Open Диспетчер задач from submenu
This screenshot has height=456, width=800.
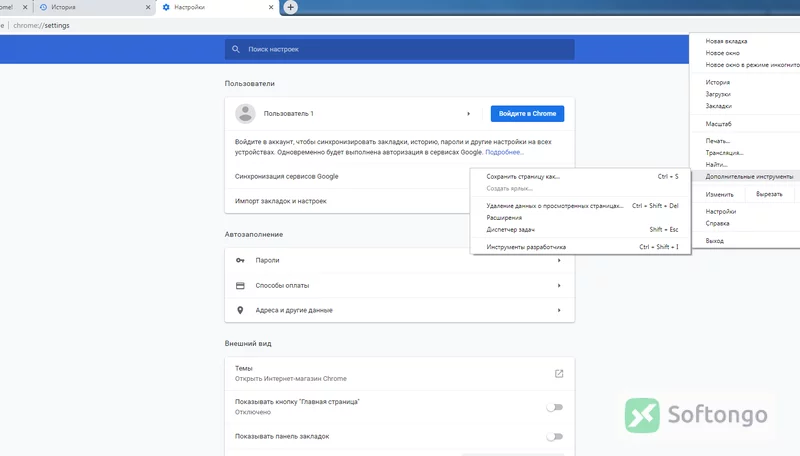pos(581,230)
